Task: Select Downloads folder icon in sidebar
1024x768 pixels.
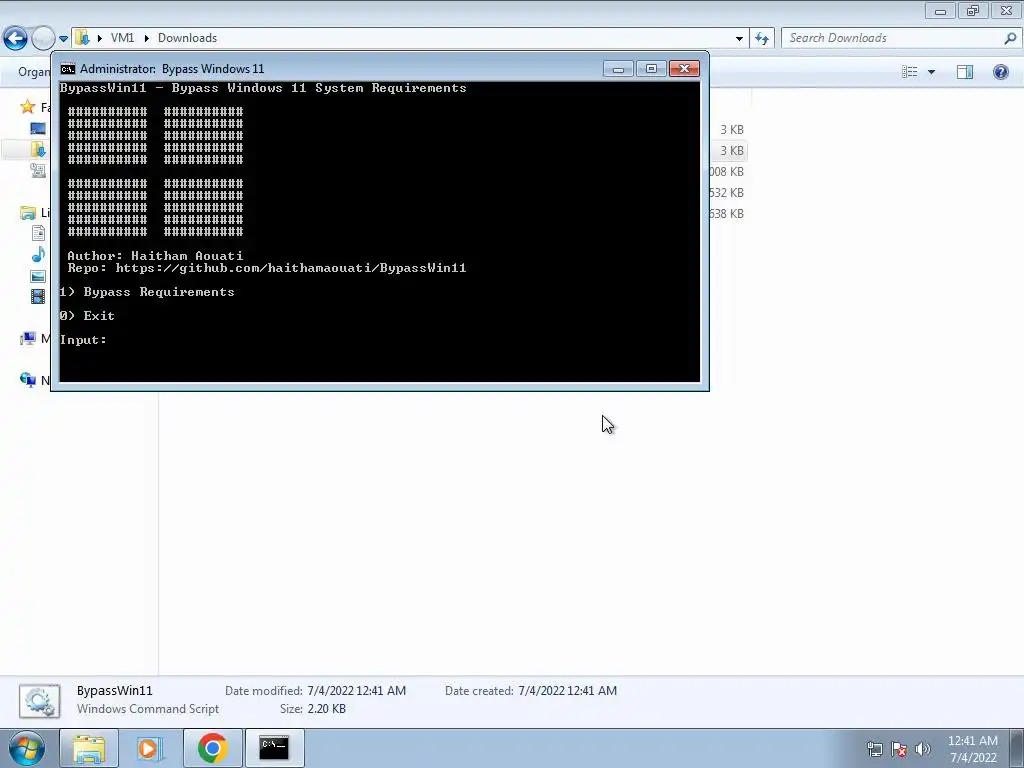Action: 38,150
